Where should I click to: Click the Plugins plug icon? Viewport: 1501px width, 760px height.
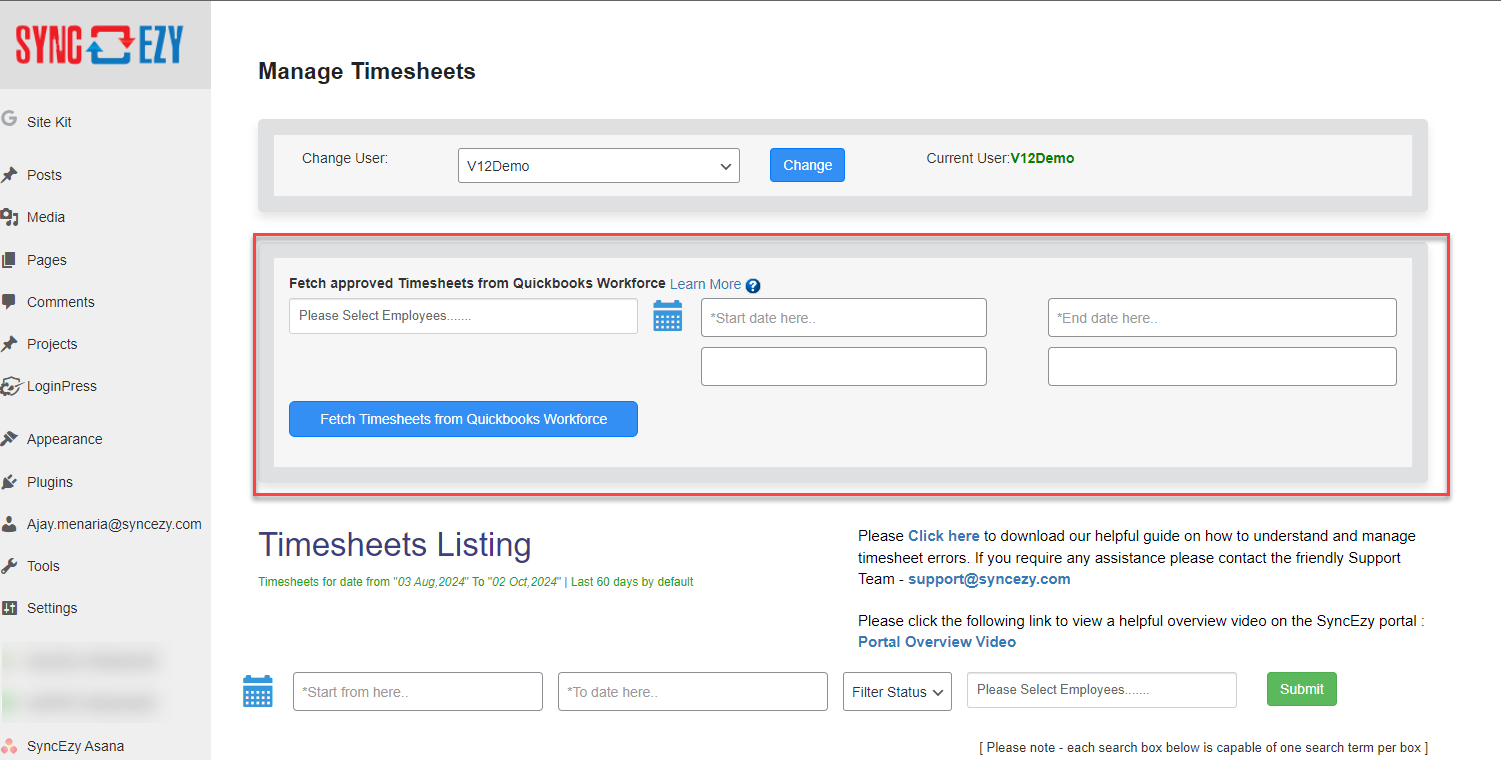pos(9,482)
